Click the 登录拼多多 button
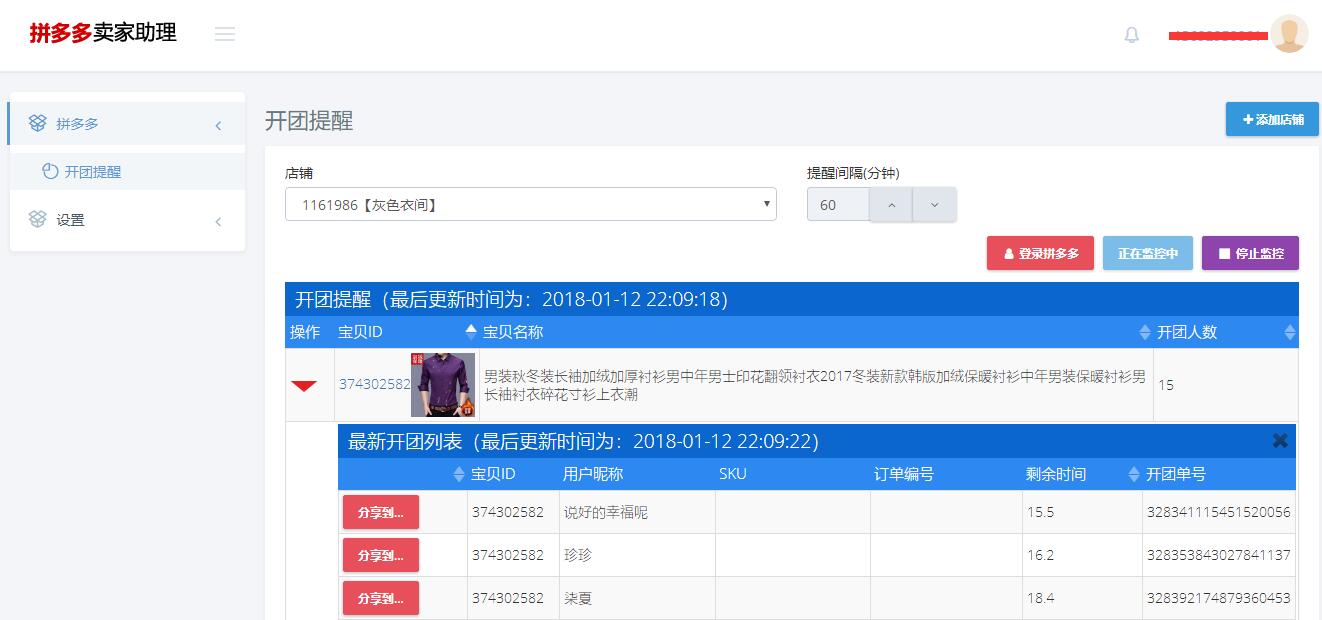This screenshot has height=620, width=1322. [1040, 253]
